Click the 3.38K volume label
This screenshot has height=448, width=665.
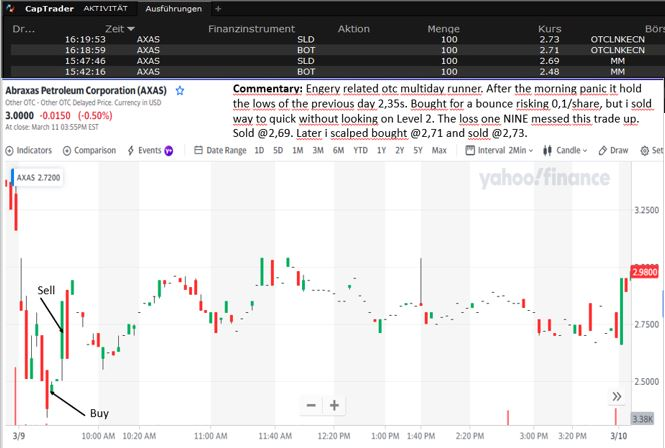tap(643, 419)
